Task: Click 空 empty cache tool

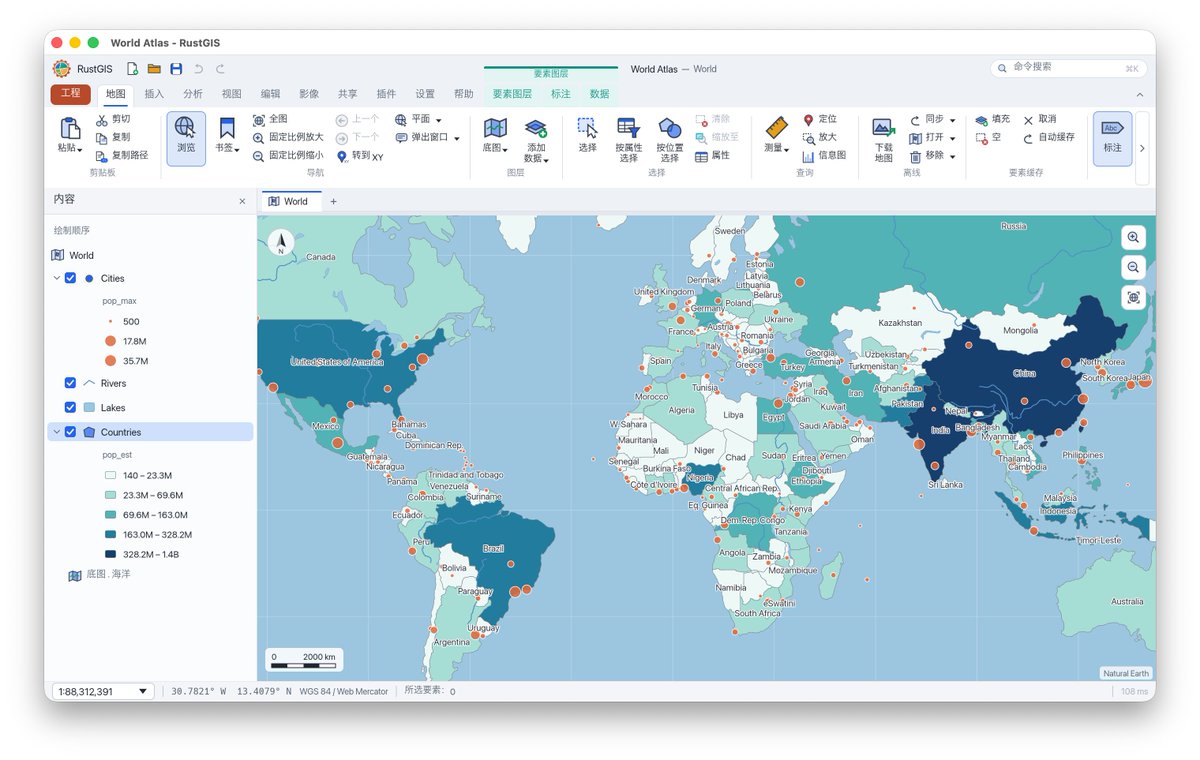Action: tap(988, 137)
